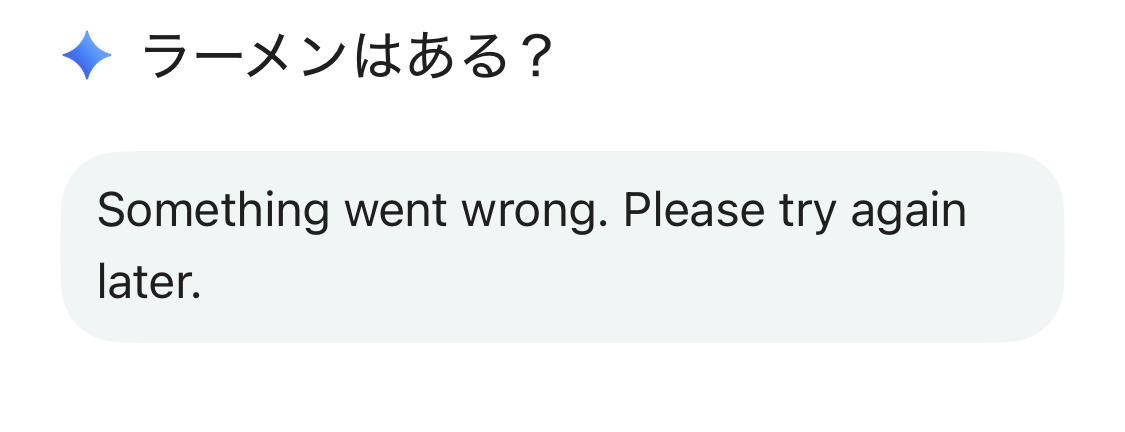
Task: Click the word "try" in the error
Action: click(806, 212)
